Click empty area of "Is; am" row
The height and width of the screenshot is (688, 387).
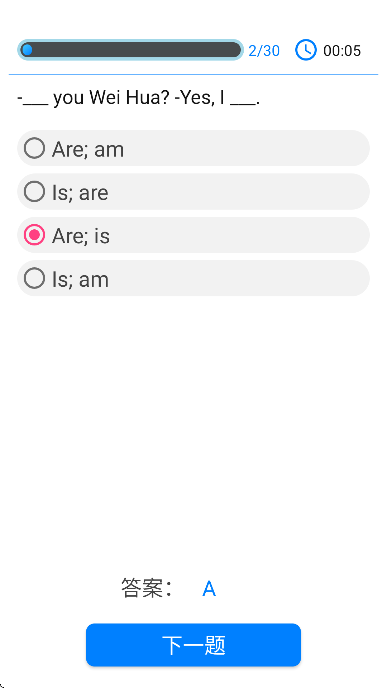[239, 278]
